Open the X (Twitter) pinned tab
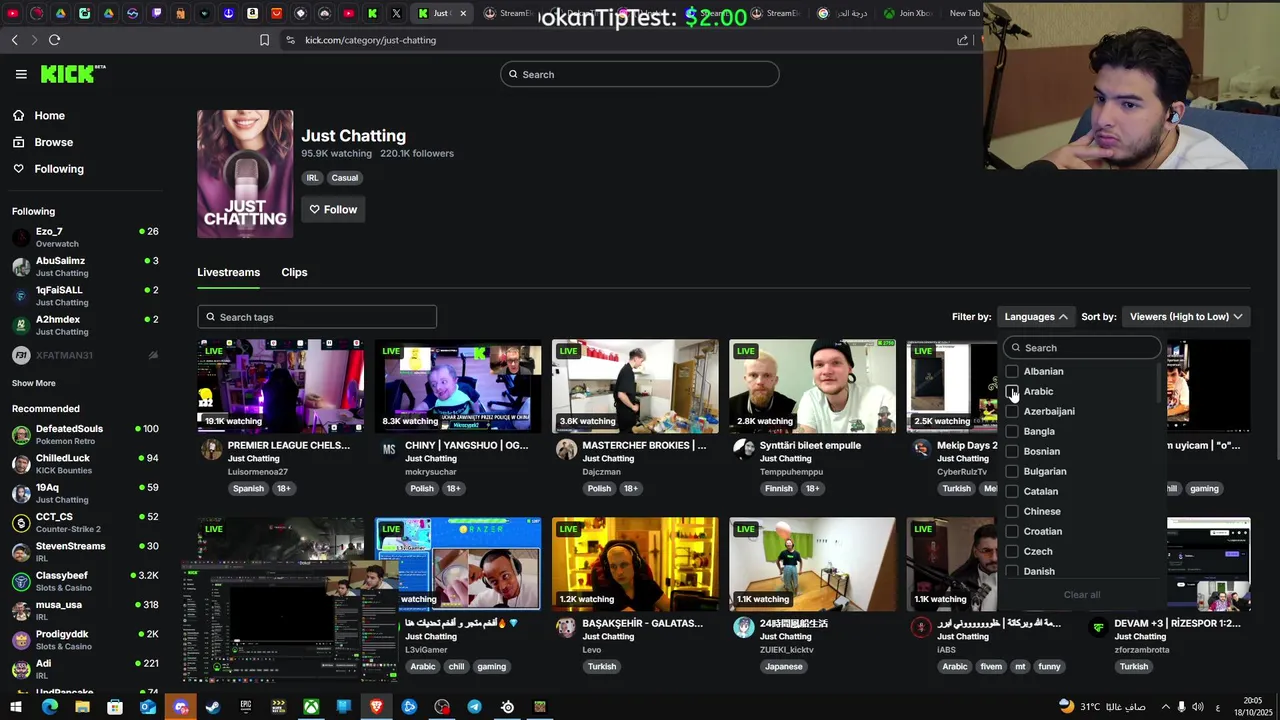Viewport: 1280px width, 720px height. (x=396, y=13)
